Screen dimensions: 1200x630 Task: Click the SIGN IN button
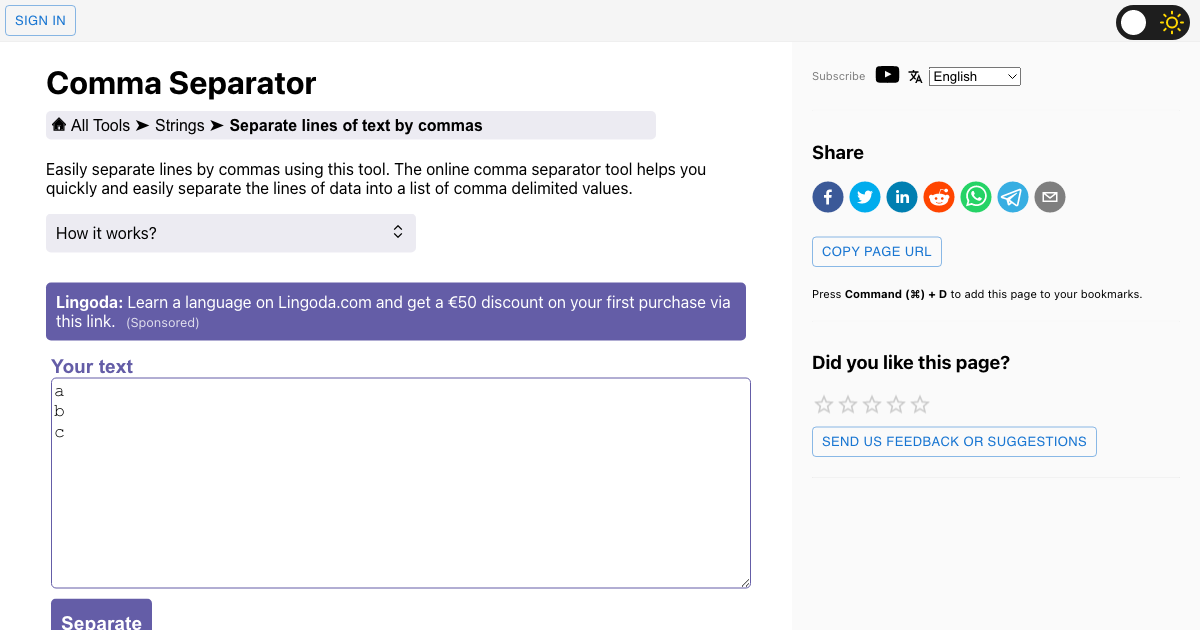41,20
